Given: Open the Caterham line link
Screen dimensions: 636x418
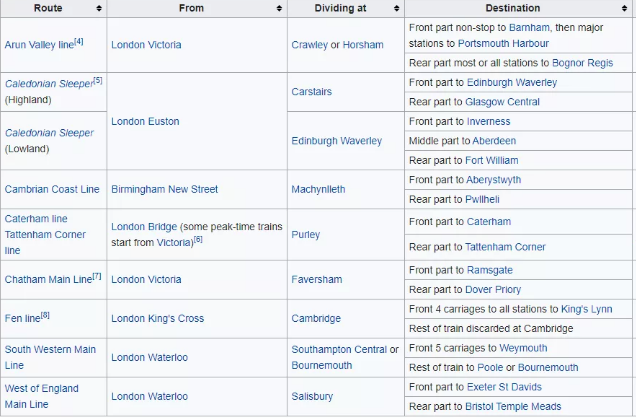Looking at the screenshot, I should coord(36,219).
